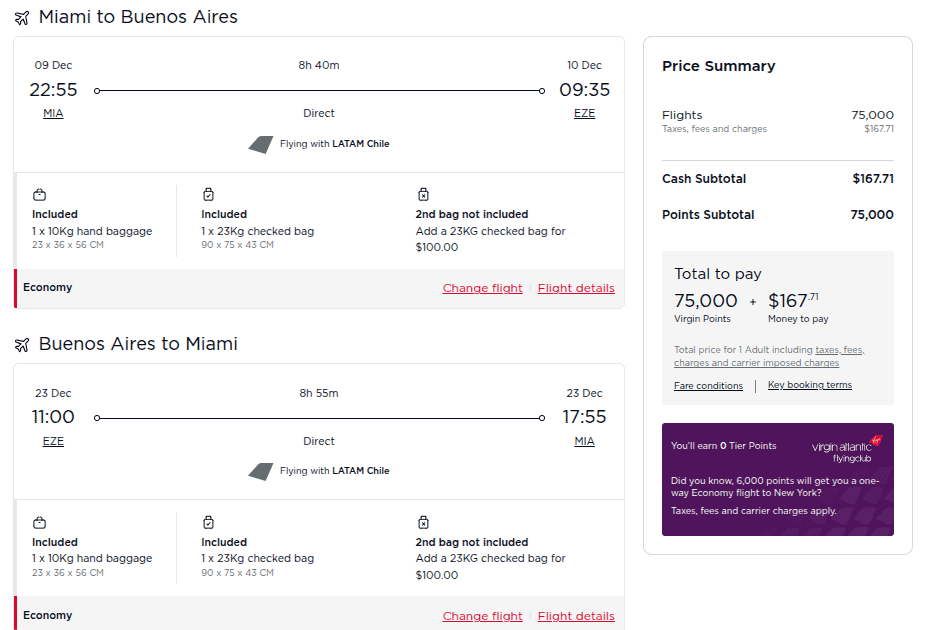Select the hand baggage icon on the return flight
Screen dimensions: 929x630
coord(40,523)
